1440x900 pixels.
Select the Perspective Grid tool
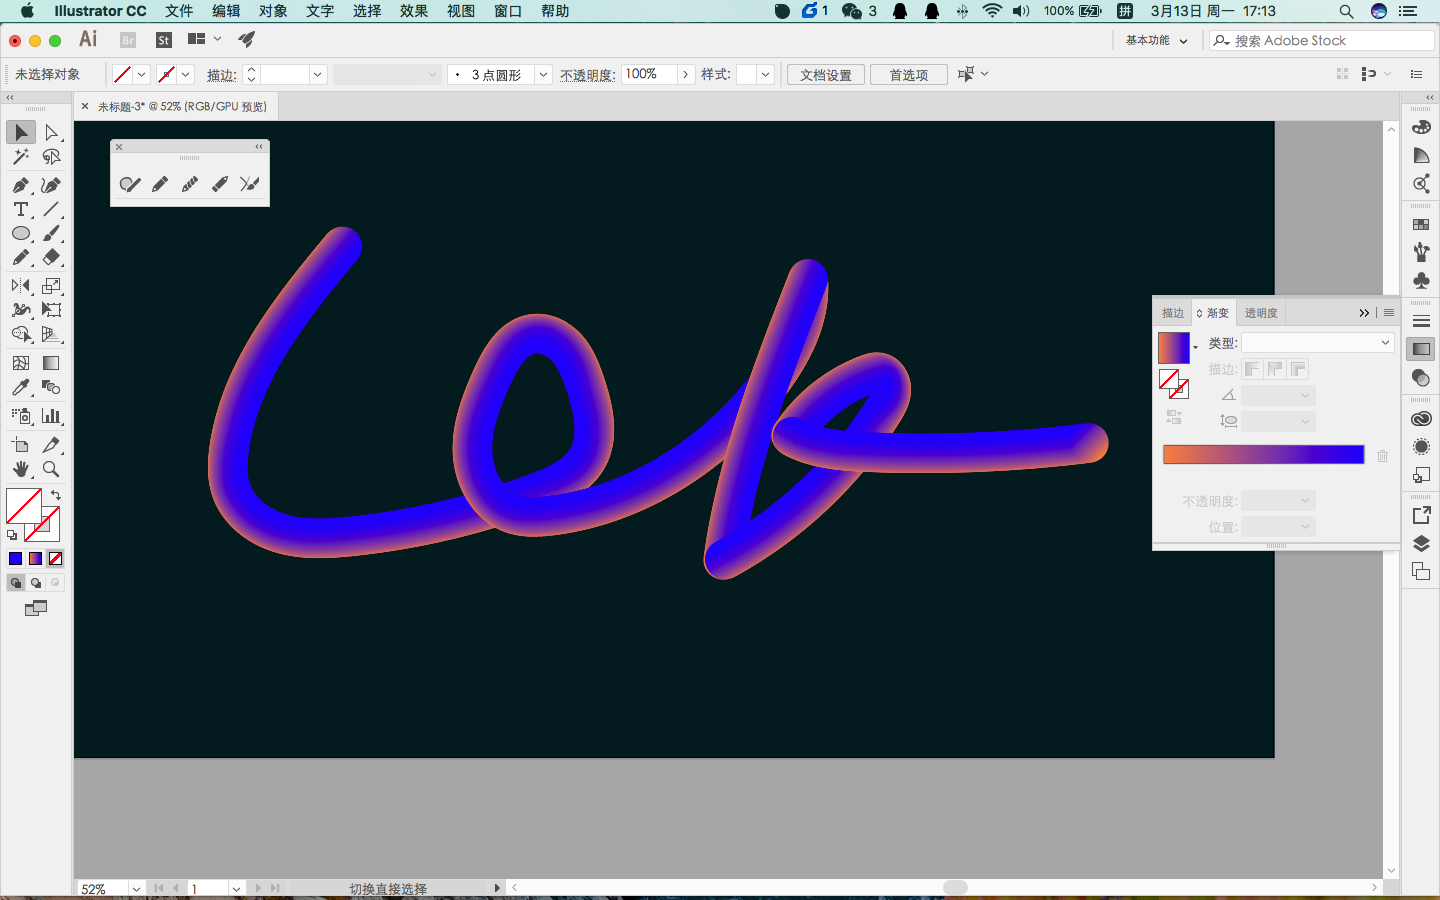52,334
